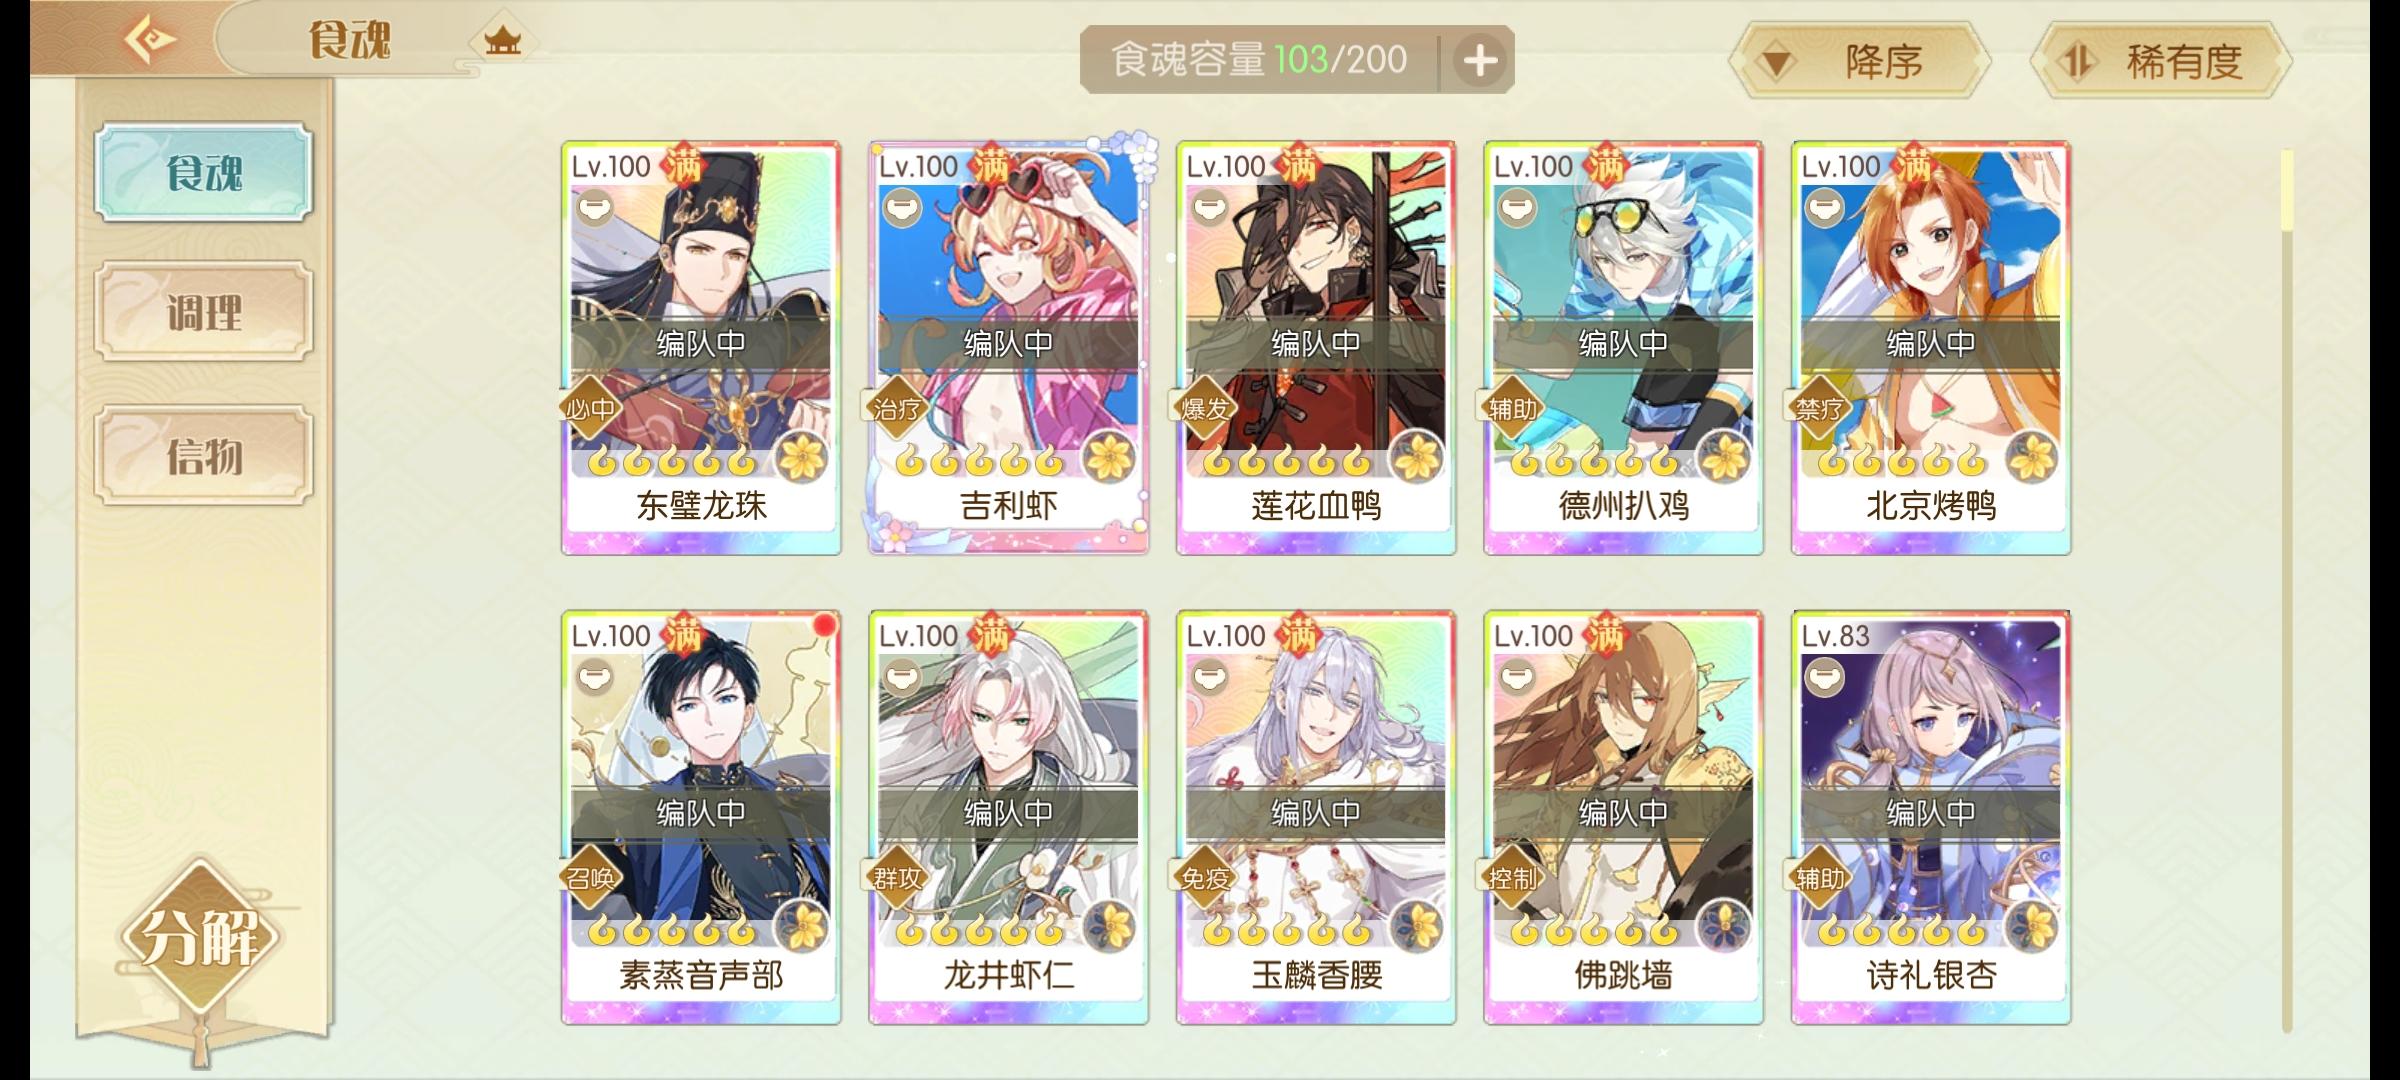This screenshot has width=2400, height=1080.
Task: Tap the back arrow icon
Action: pyautogui.click(x=150, y=40)
